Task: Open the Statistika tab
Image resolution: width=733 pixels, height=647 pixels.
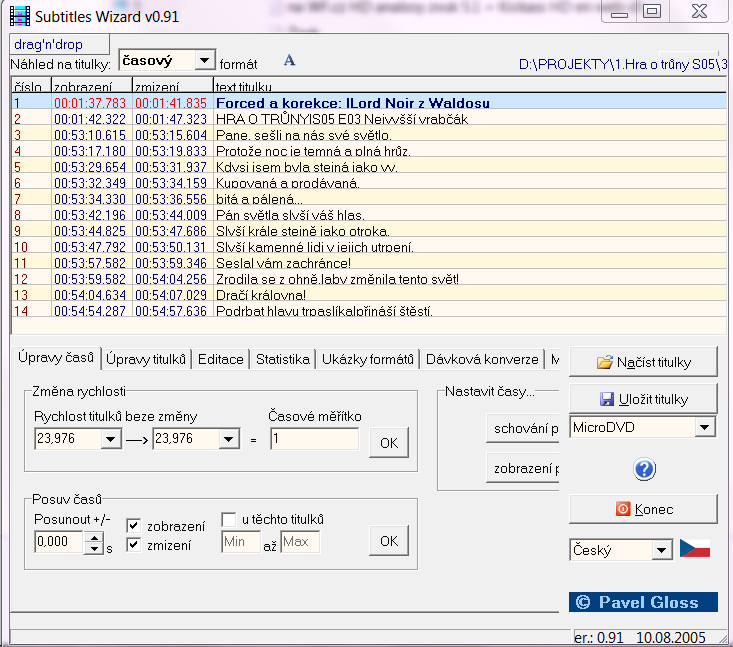Action: point(282,359)
